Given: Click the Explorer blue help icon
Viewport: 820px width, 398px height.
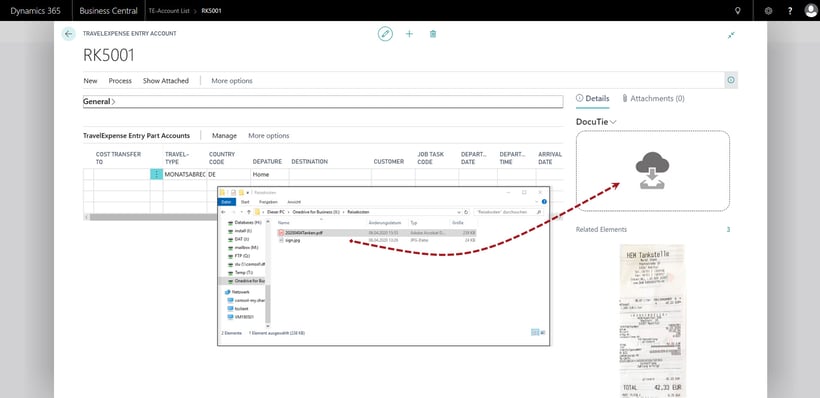Looking at the screenshot, I should 544,201.
